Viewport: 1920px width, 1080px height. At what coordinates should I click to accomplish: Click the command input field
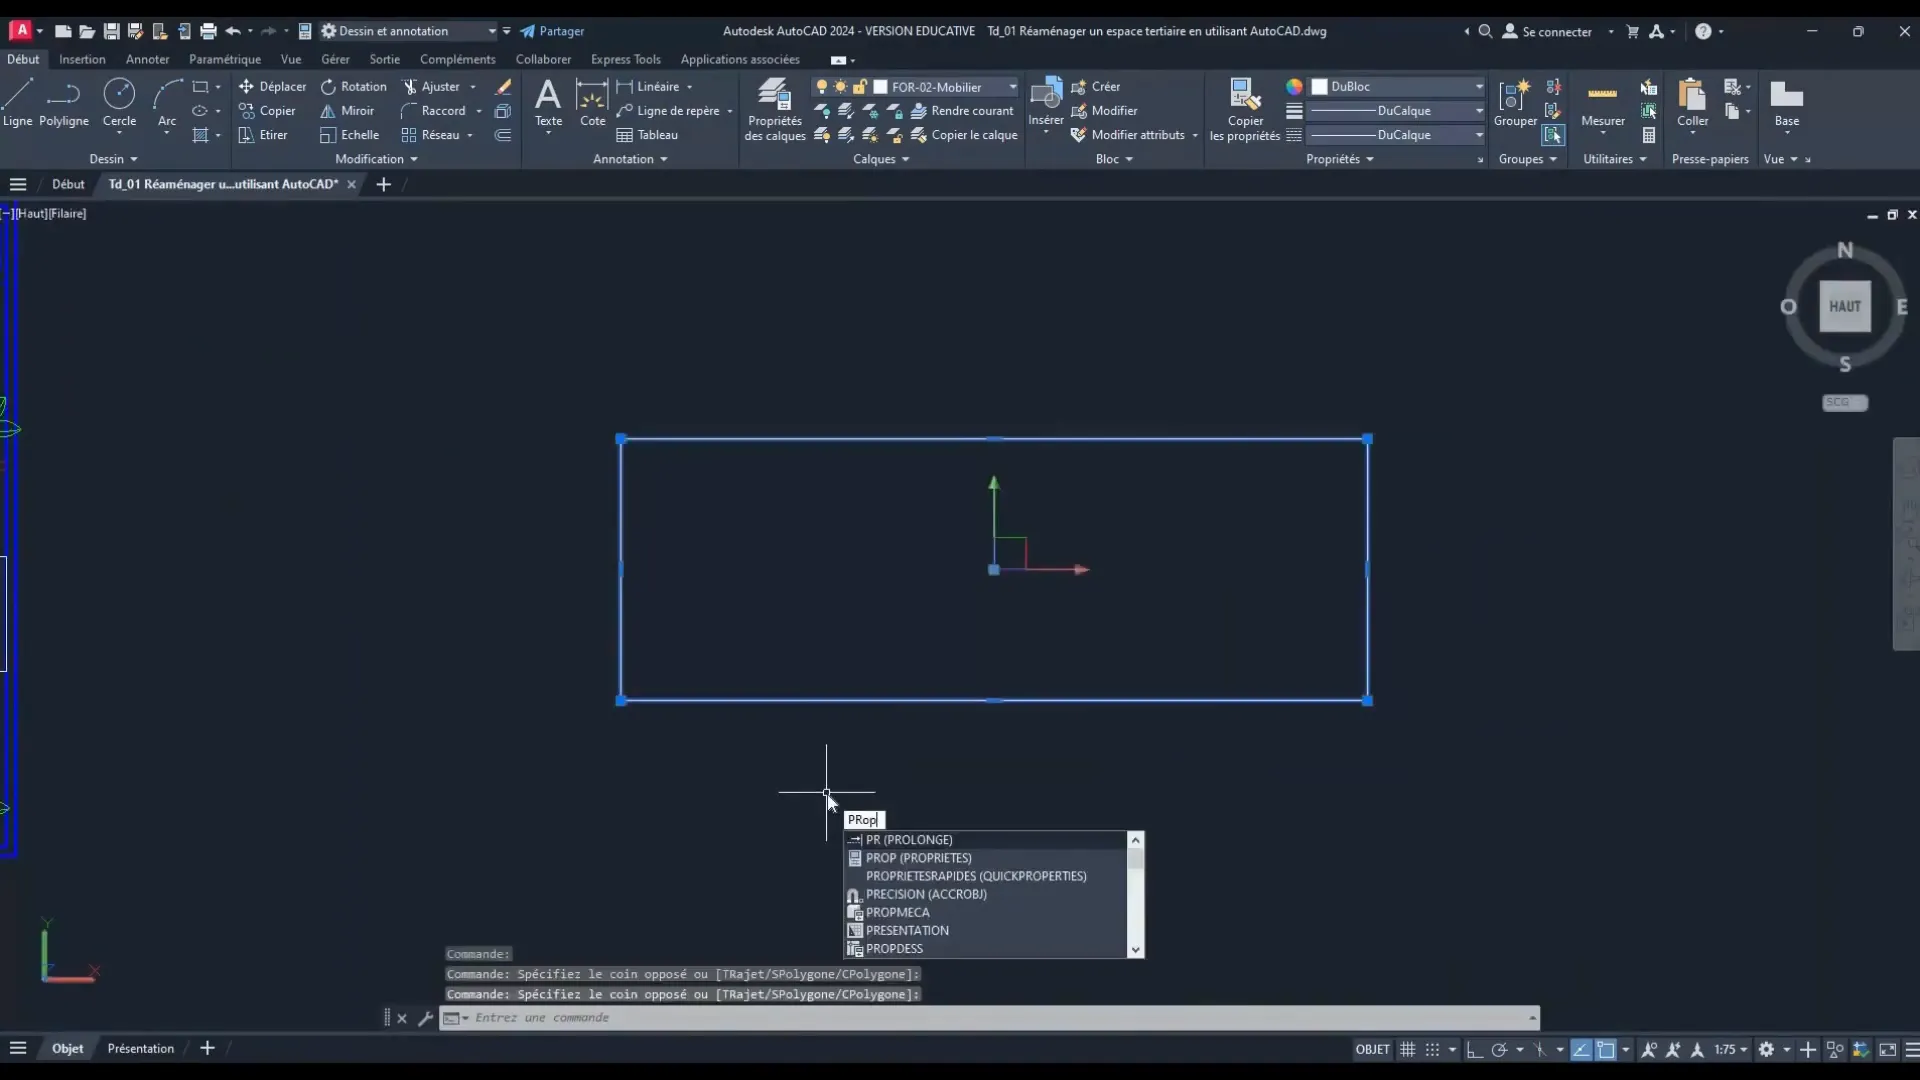click(x=990, y=1017)
